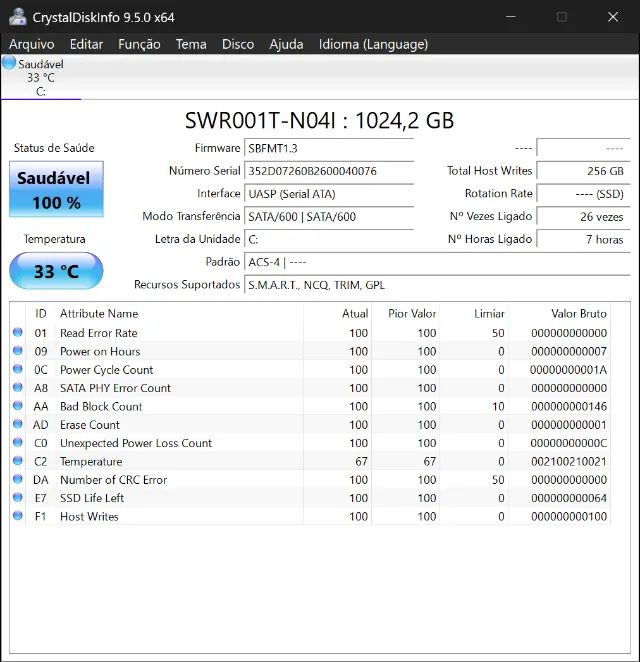Screen dimensions: 640x662
Task: Open the Função menu
Action: [139, 44]
